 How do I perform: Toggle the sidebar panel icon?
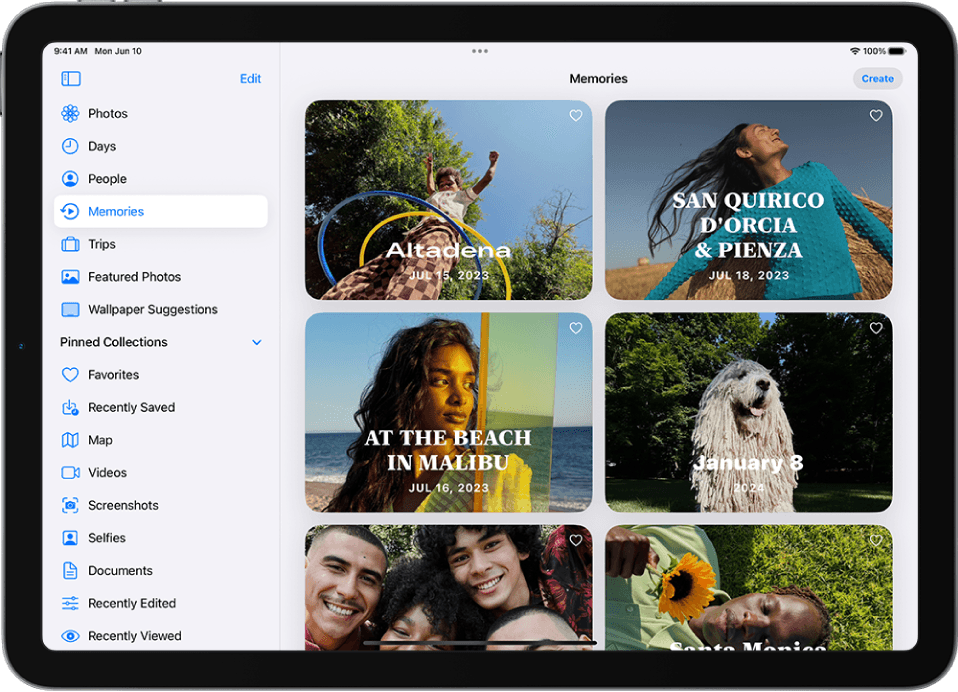(71, 78)
